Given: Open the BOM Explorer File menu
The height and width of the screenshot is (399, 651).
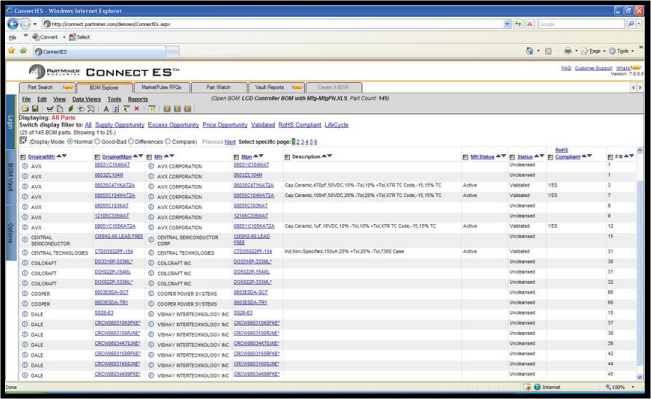Looking at the screenshot, I should coord(26,99).
